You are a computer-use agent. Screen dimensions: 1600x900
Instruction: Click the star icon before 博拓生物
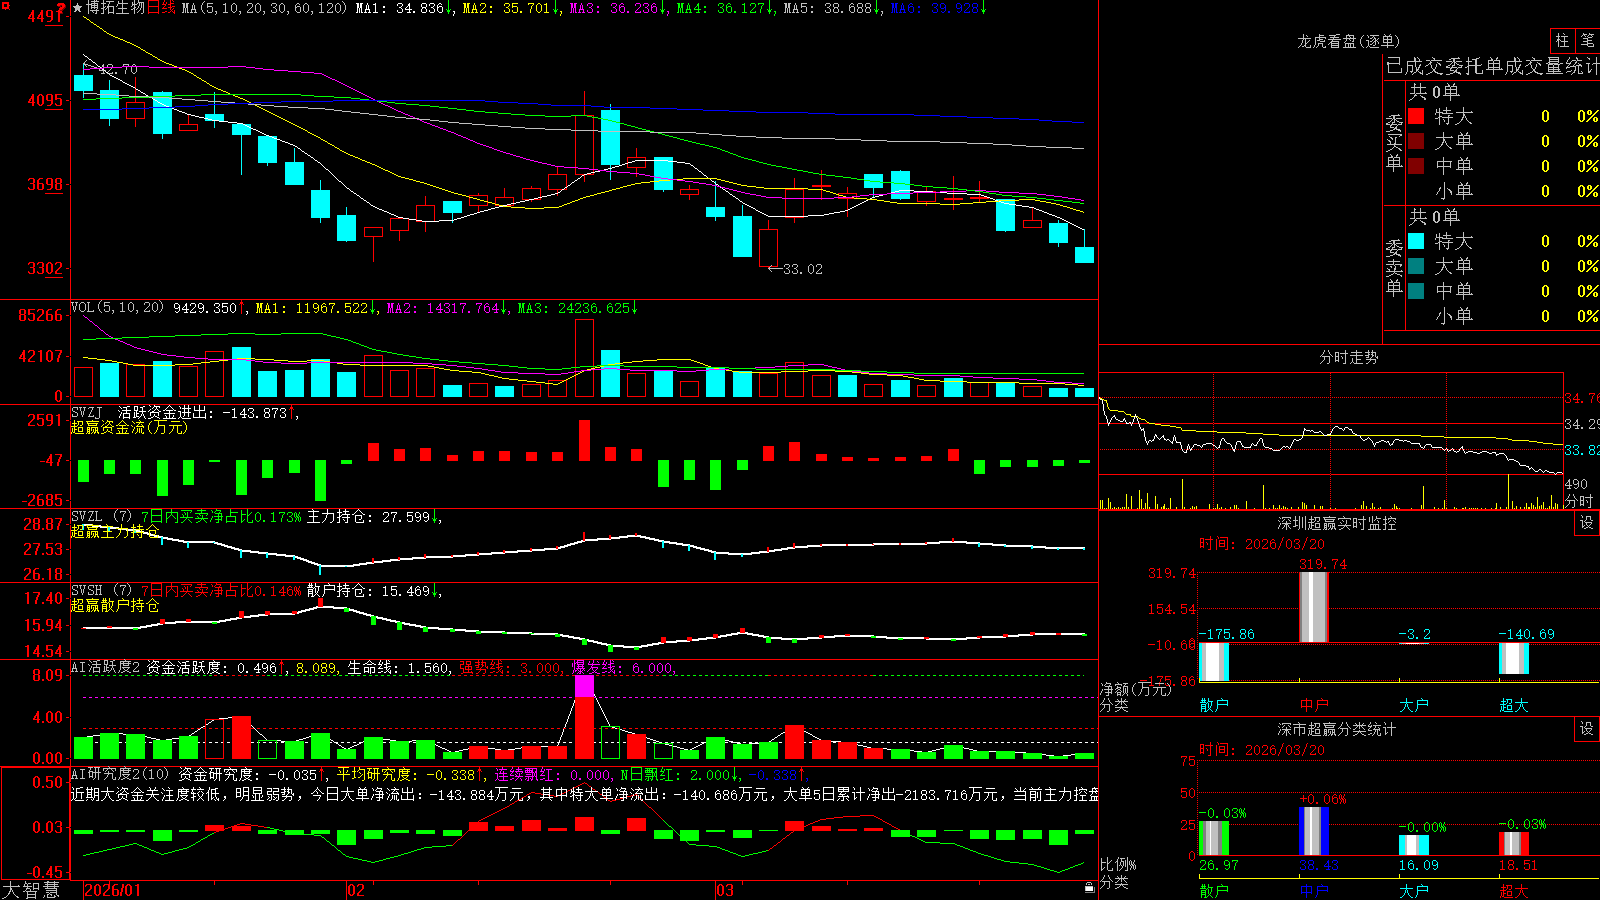77,8
